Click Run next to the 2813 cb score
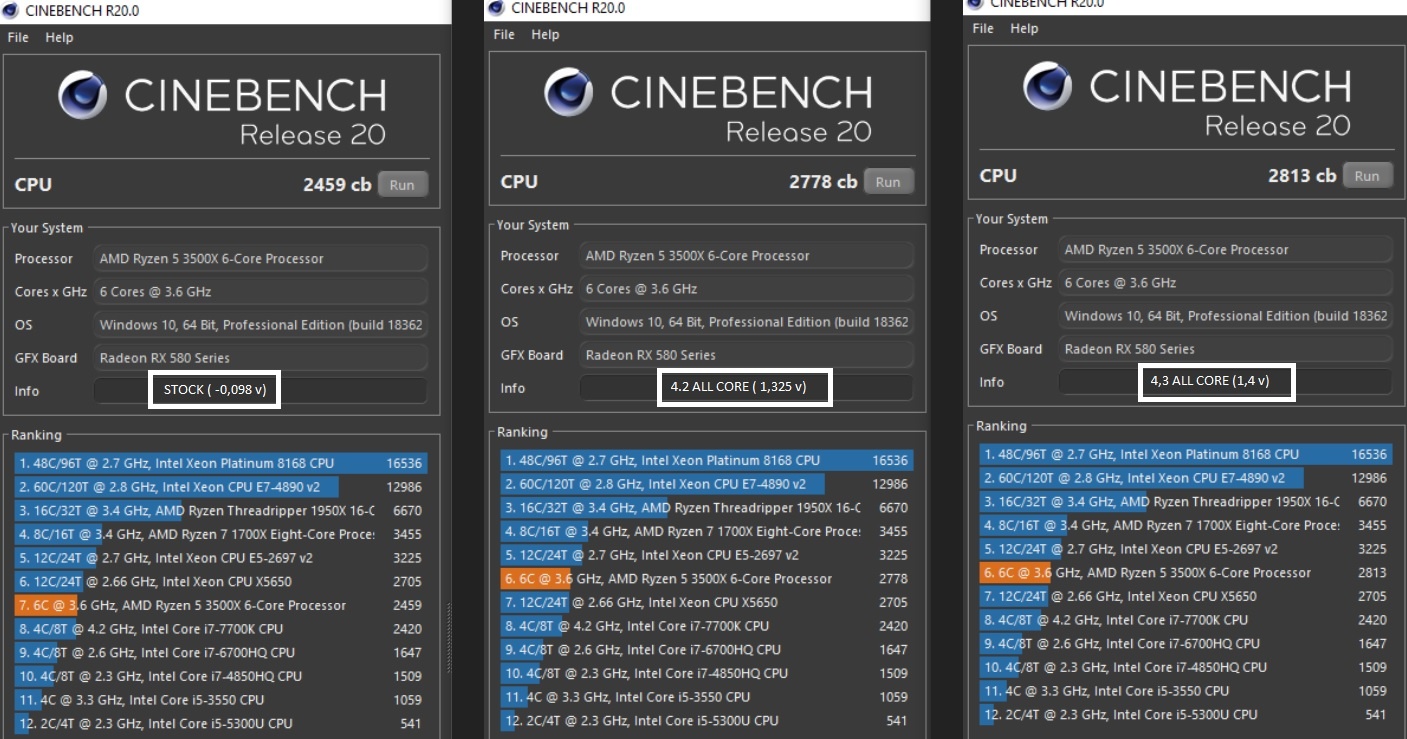The image size is (1407, 739). click(1367, 176)
